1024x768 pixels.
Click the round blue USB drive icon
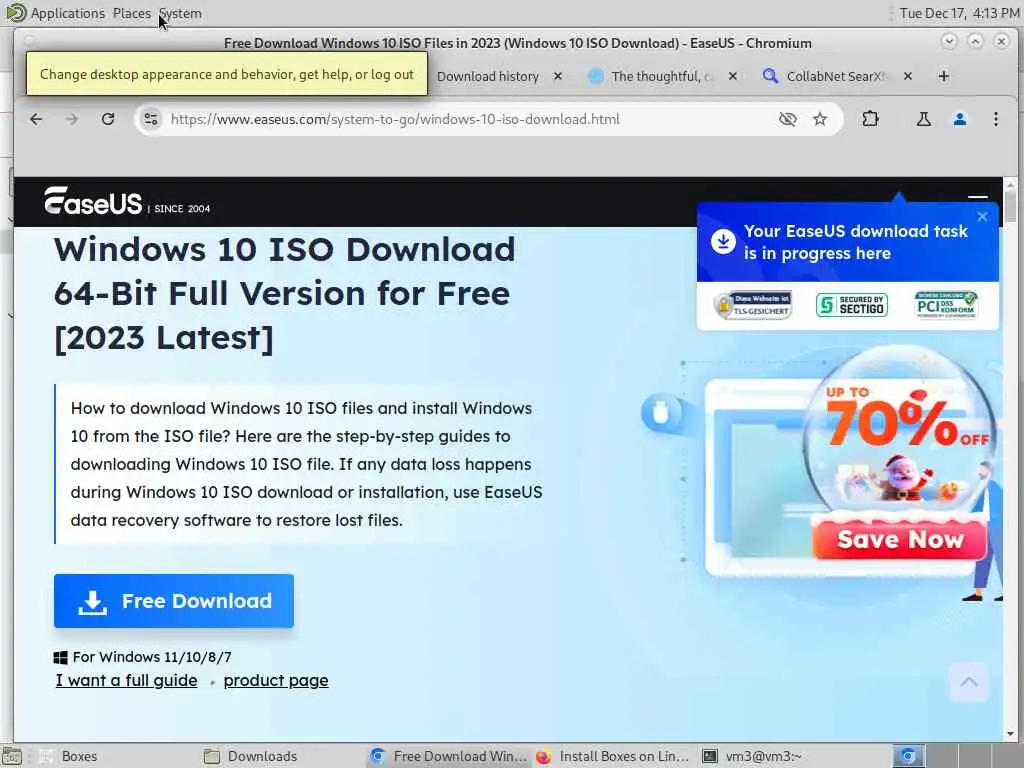(x=660, y=413)
